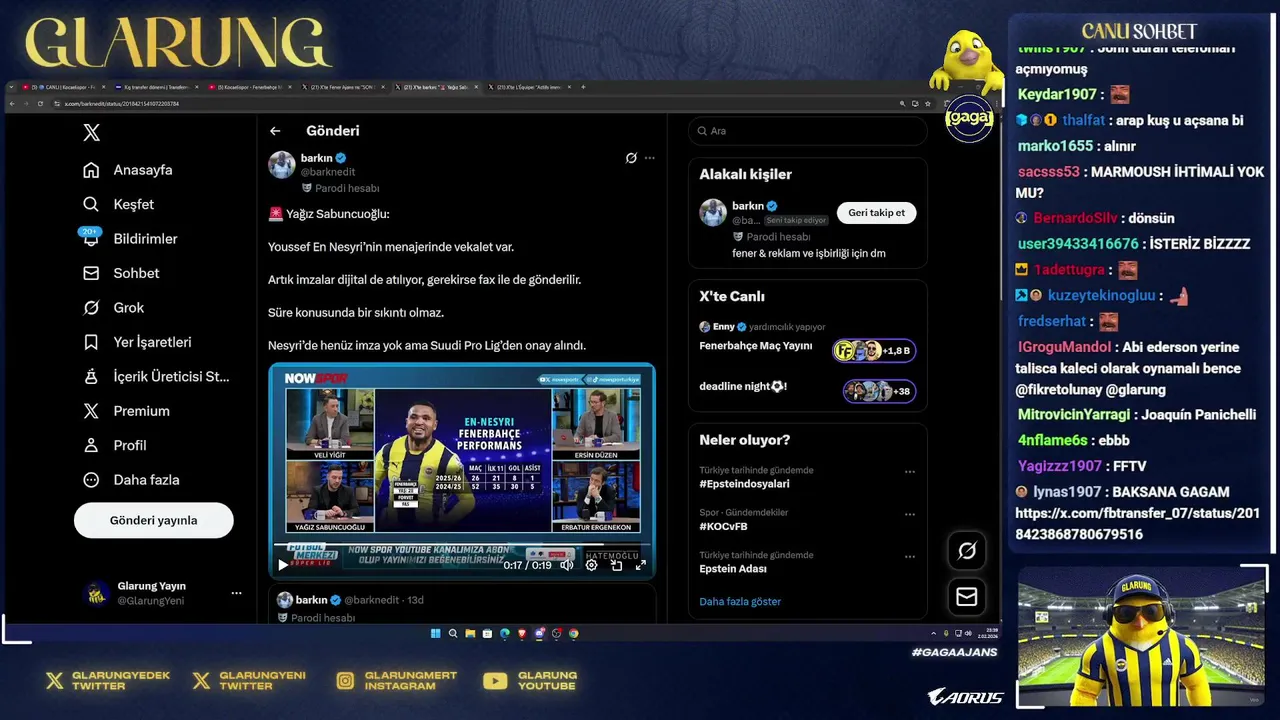Mute the video with the speaker icon
The height and width of the screenshot is (720, 1280).
566,565
